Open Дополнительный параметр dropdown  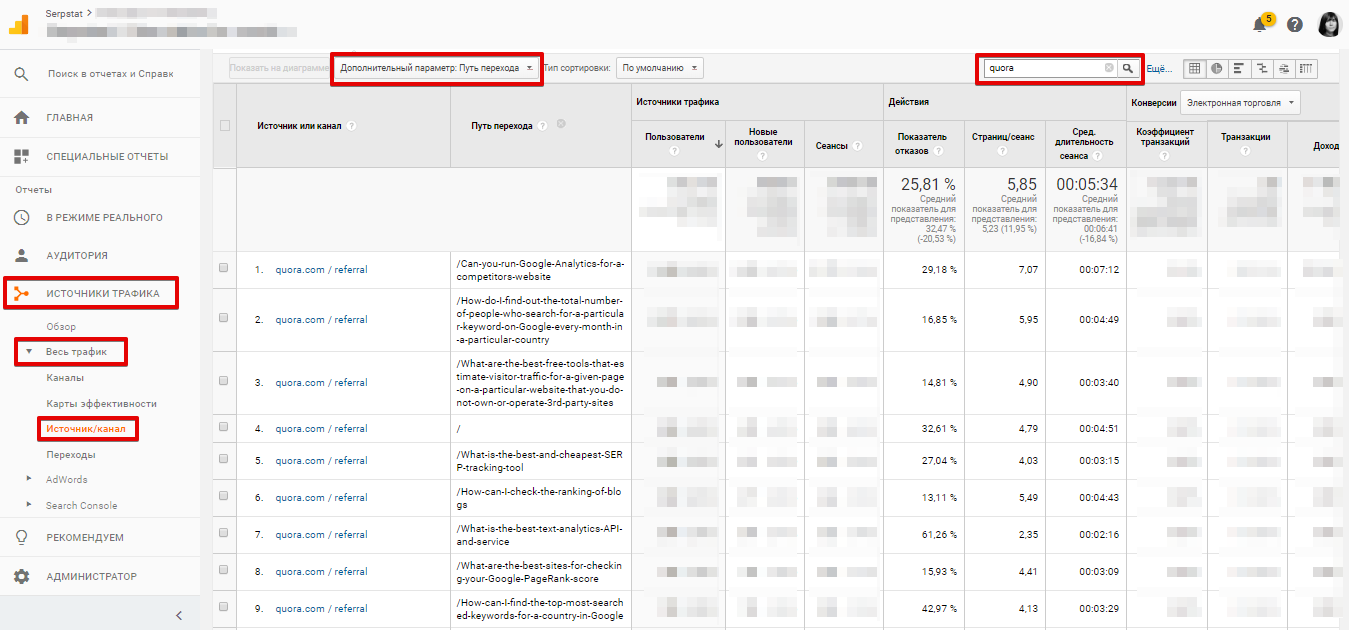pos(436,68)
